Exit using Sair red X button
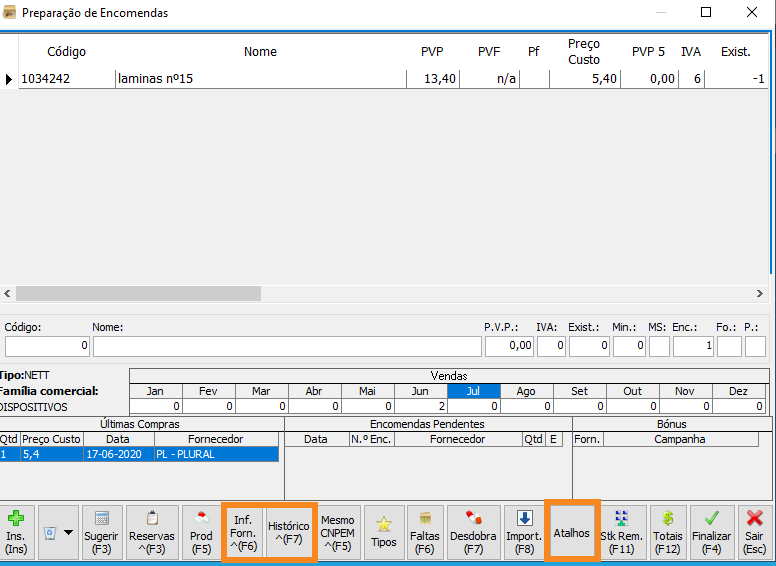 [x=755, y=532]
